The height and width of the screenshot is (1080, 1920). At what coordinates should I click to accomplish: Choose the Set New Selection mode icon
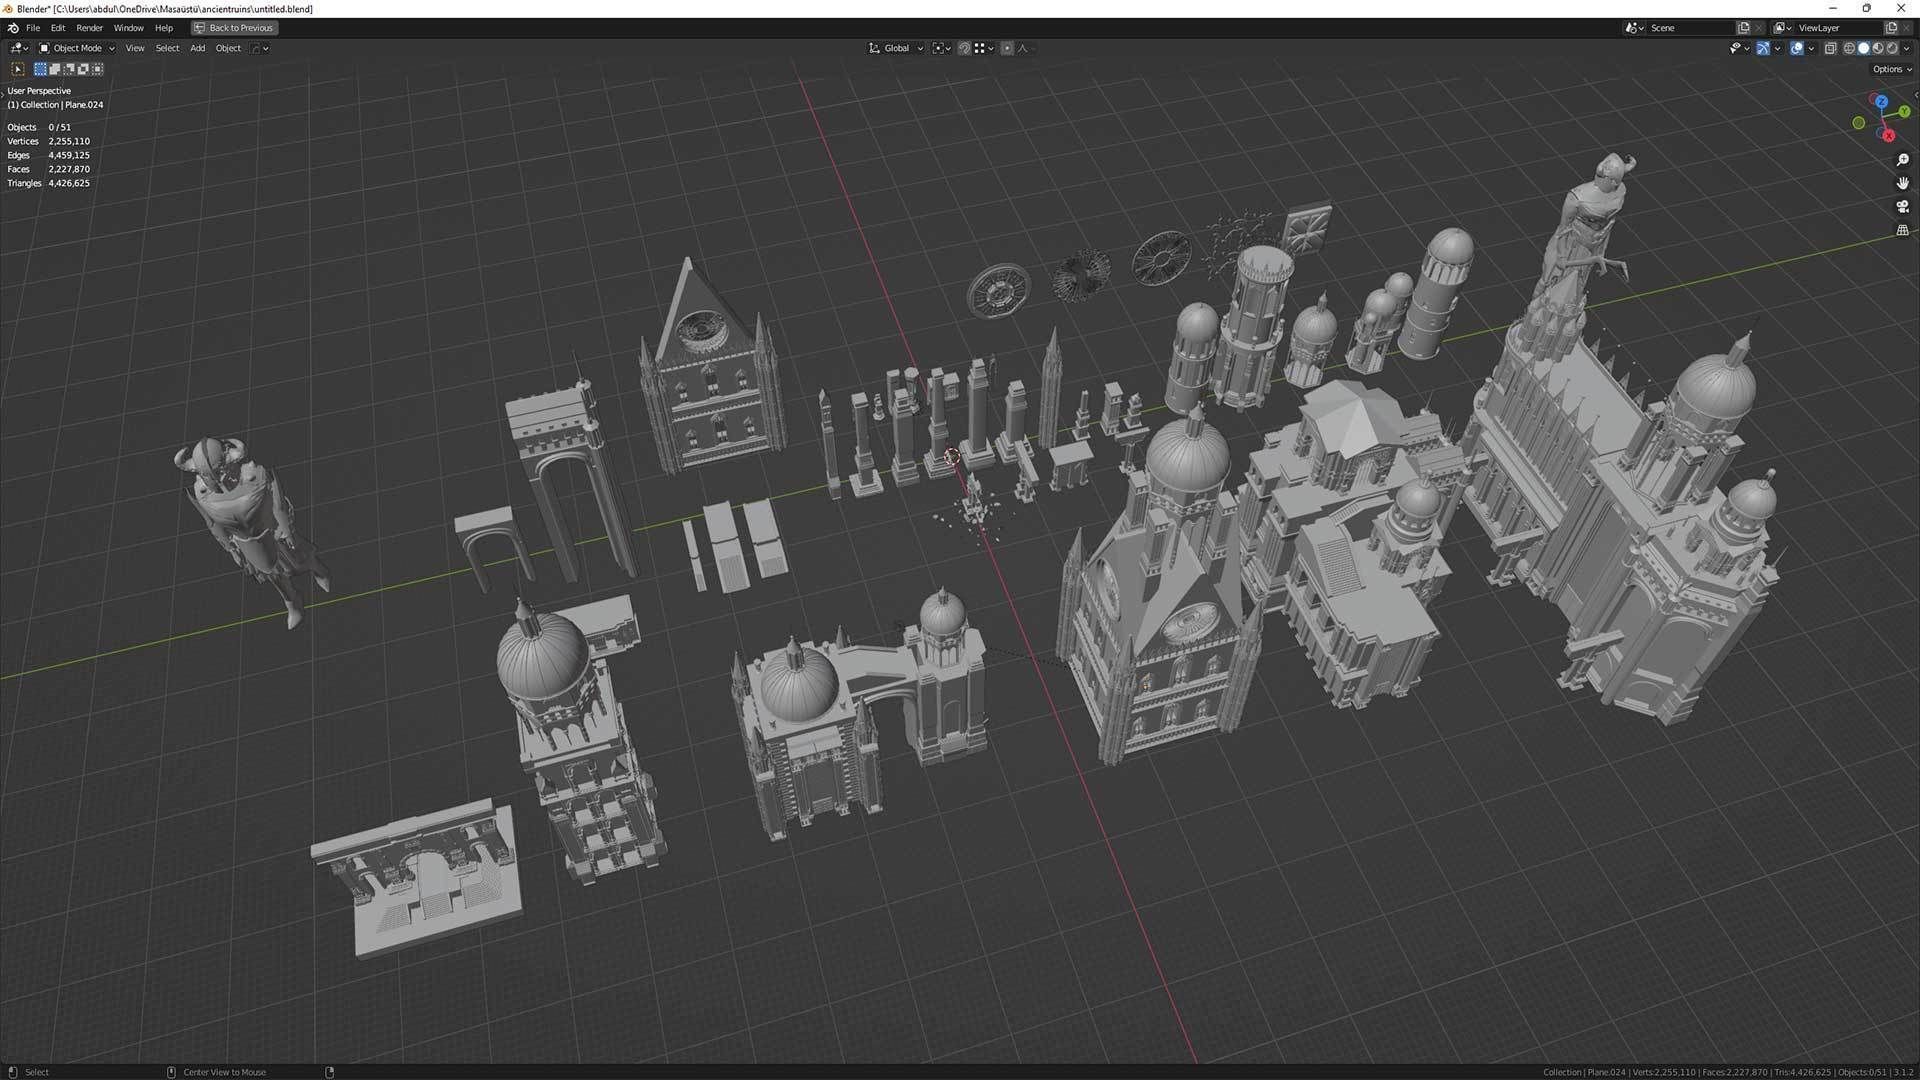point(40,69)
